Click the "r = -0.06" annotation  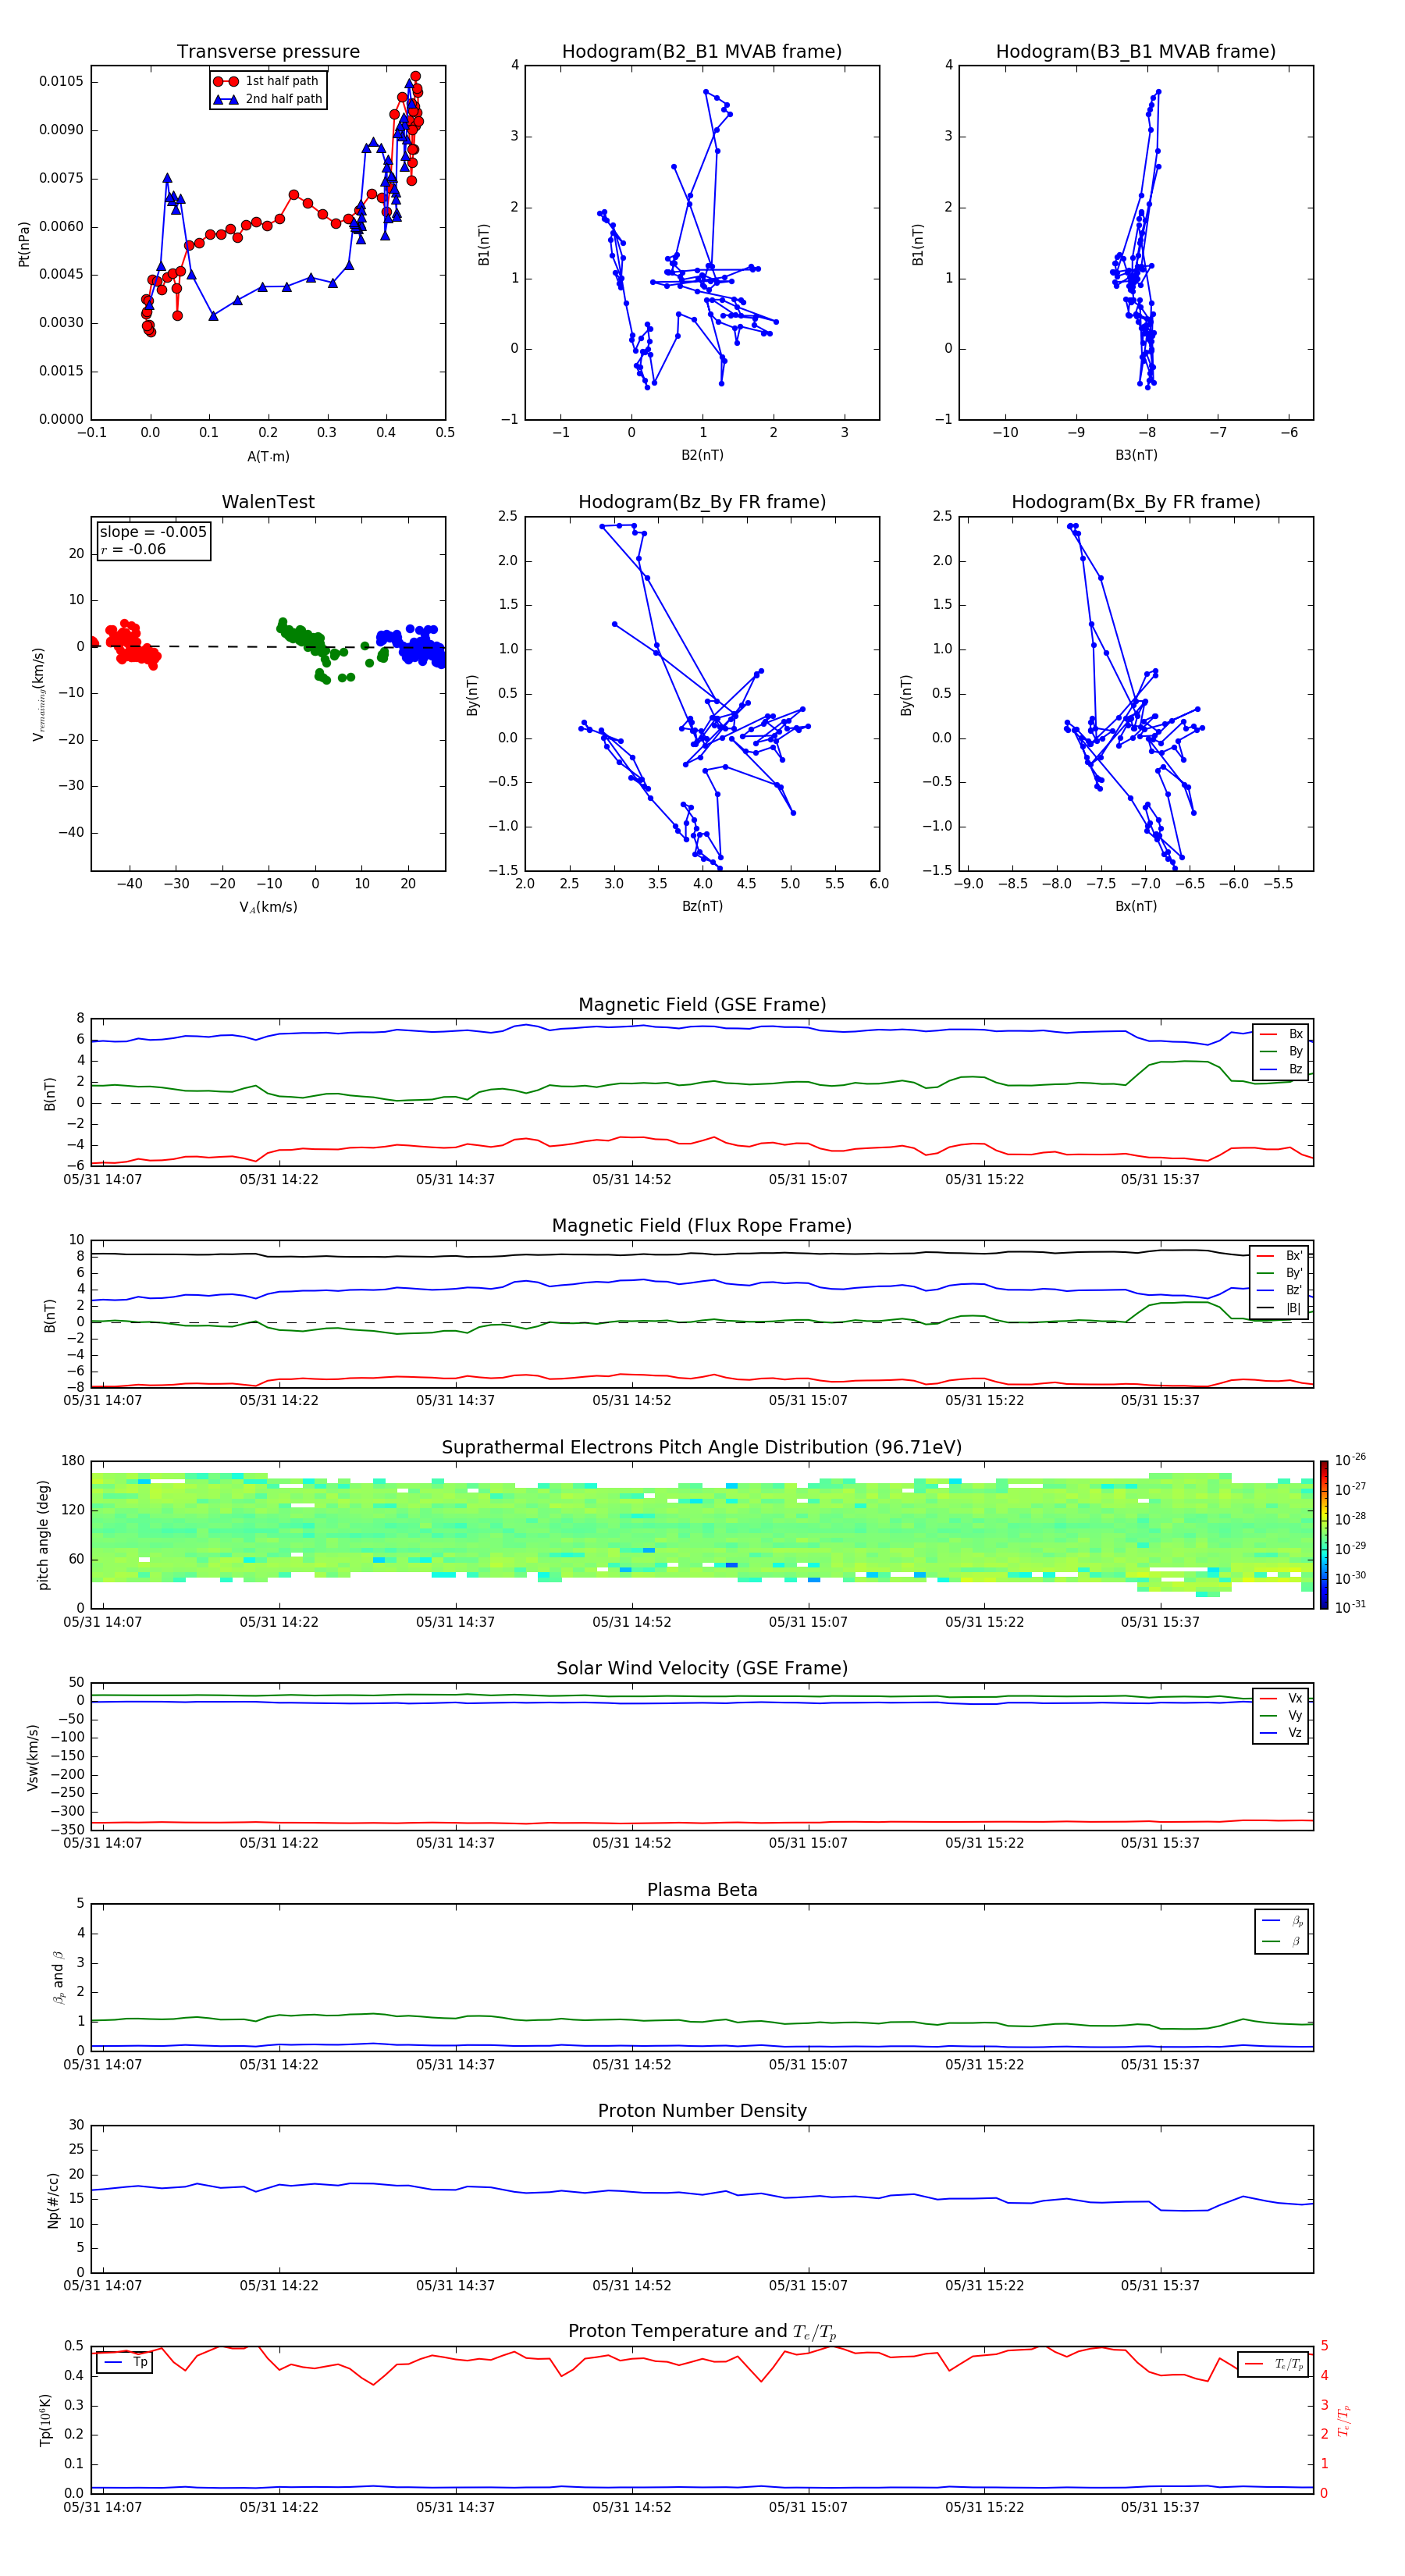tap(133, 549)
